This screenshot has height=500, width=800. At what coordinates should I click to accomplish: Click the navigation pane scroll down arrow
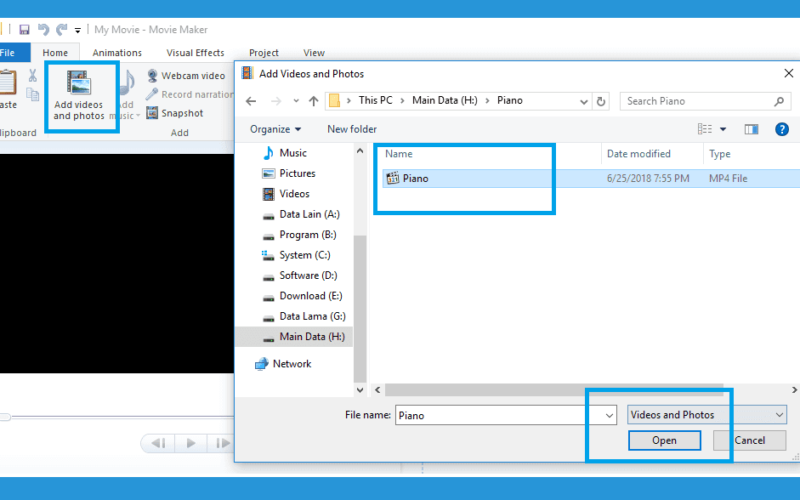coord(360,390)
